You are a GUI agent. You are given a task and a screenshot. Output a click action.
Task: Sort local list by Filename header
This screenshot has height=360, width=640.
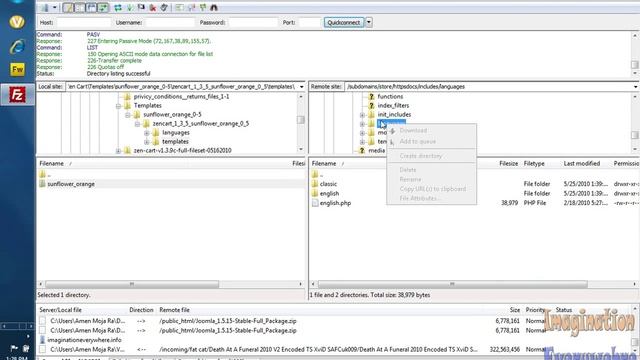pos(51,164)
